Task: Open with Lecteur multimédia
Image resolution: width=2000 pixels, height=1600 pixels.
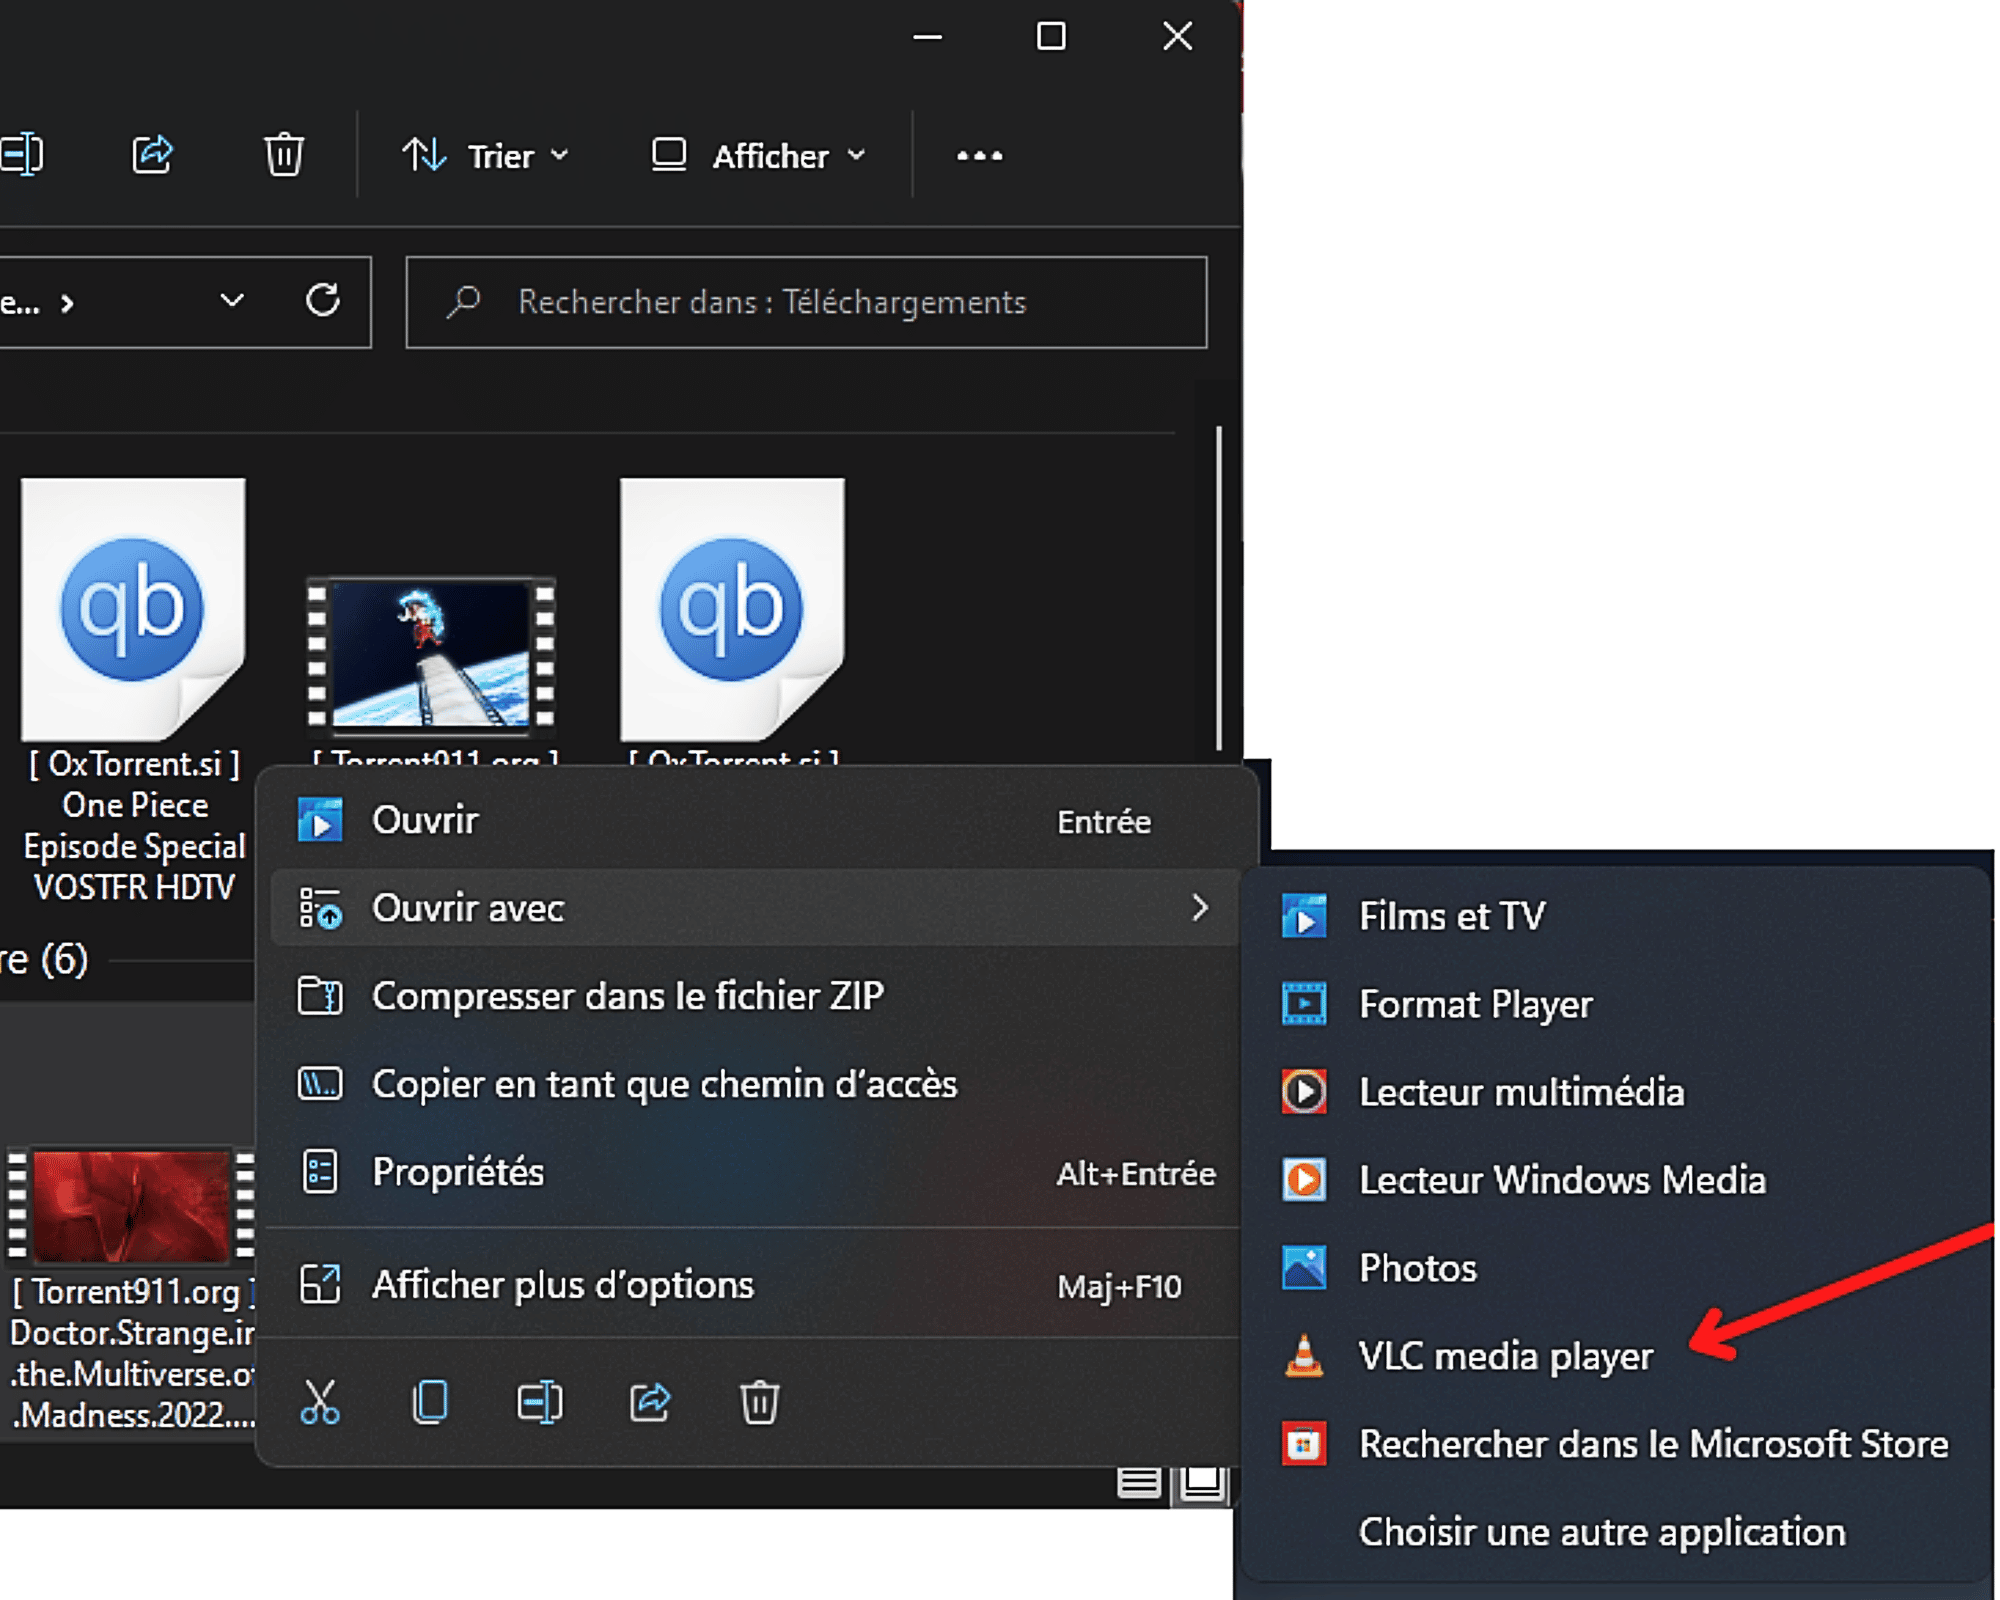Action: coord(1617,1092)
